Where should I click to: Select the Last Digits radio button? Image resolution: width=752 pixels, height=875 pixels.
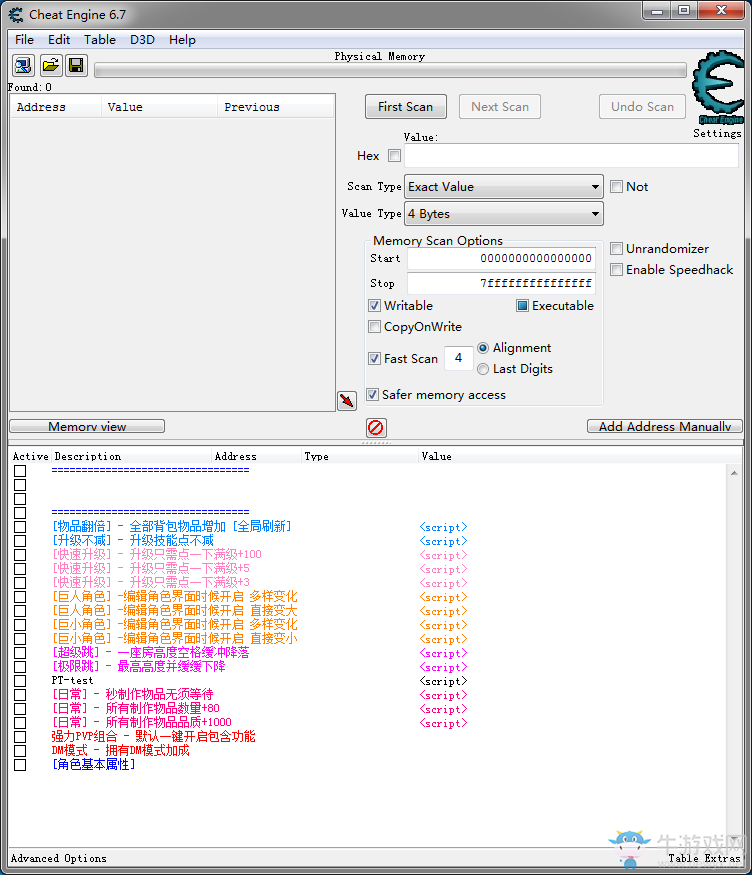tap(483, 369)
